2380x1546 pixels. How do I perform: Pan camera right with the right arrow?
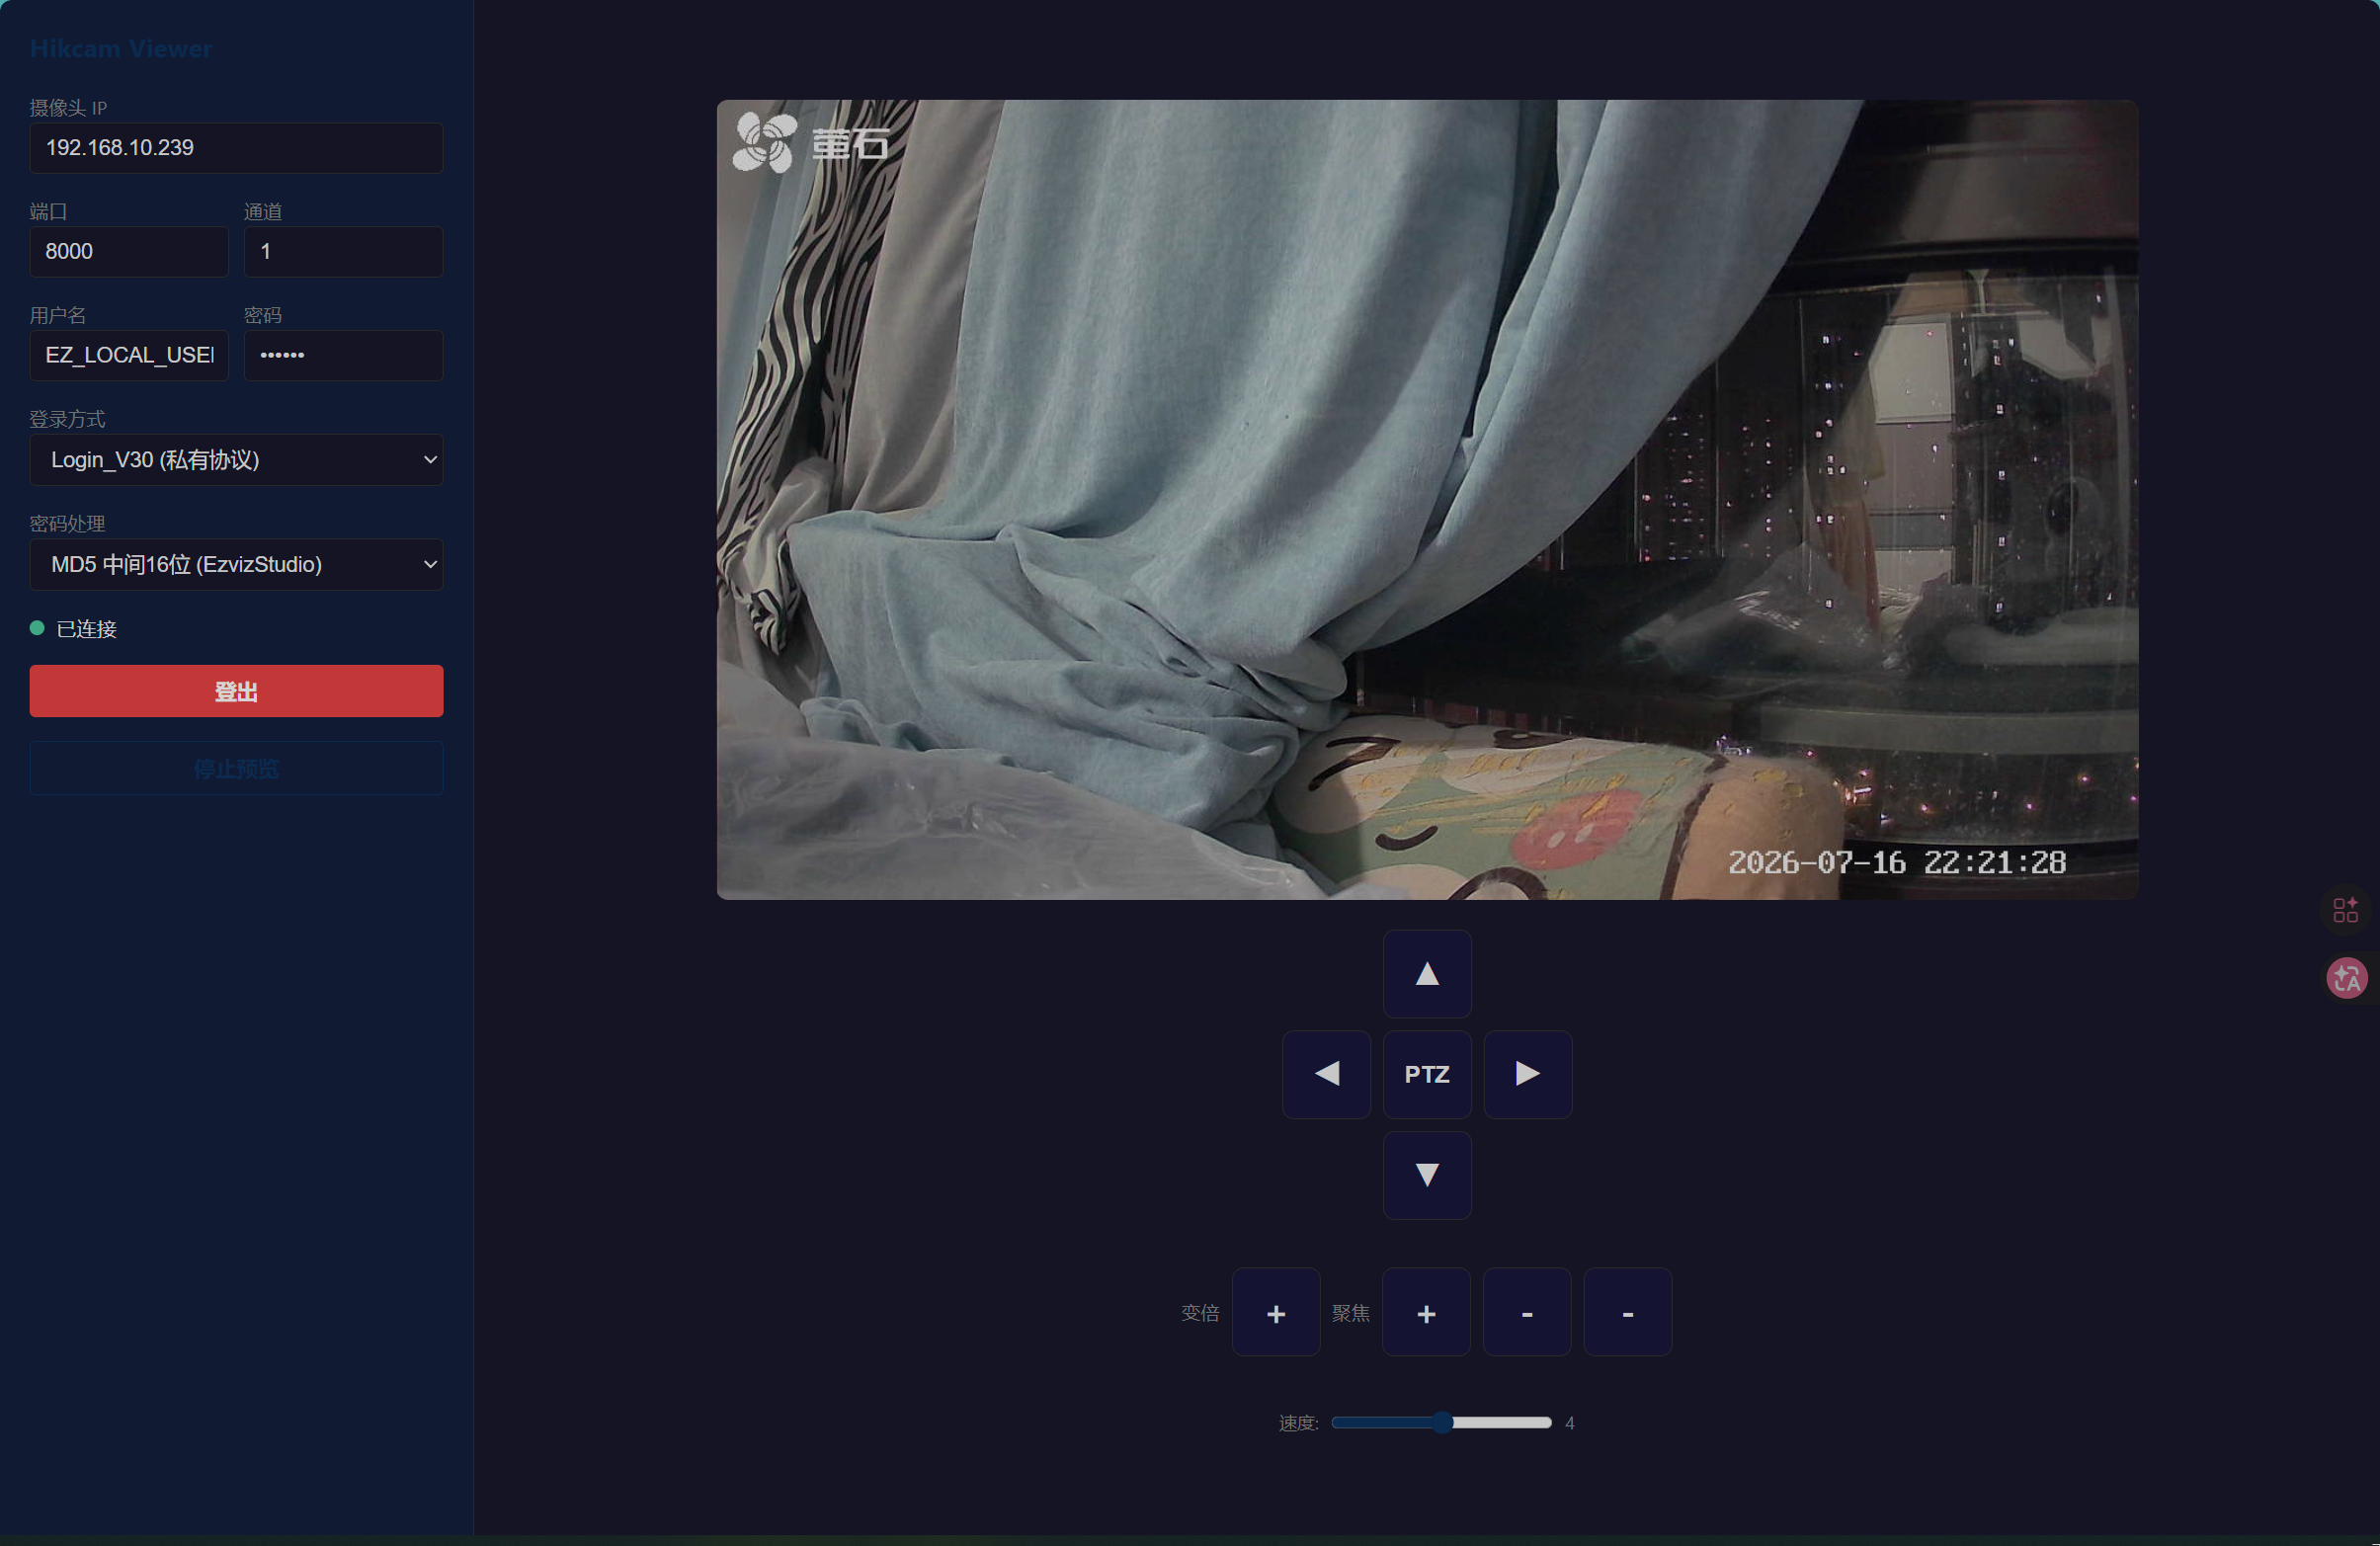1528,1074
